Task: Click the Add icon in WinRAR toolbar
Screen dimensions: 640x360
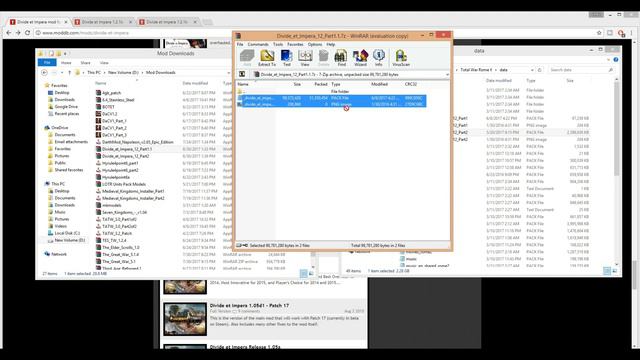Action: coord(247,58)
